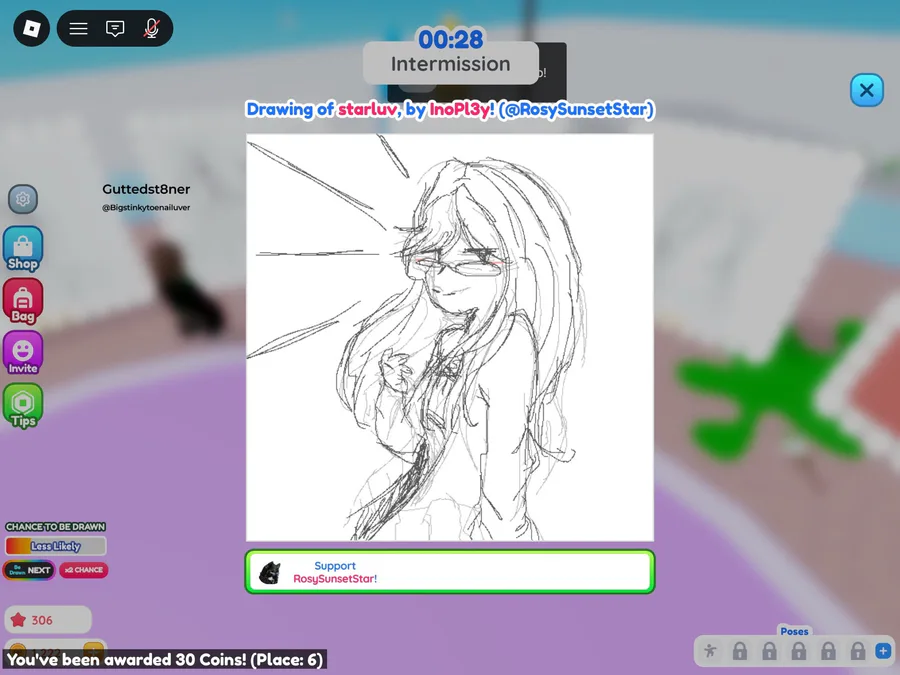Click the Invite smiley button

pos(23,354)
